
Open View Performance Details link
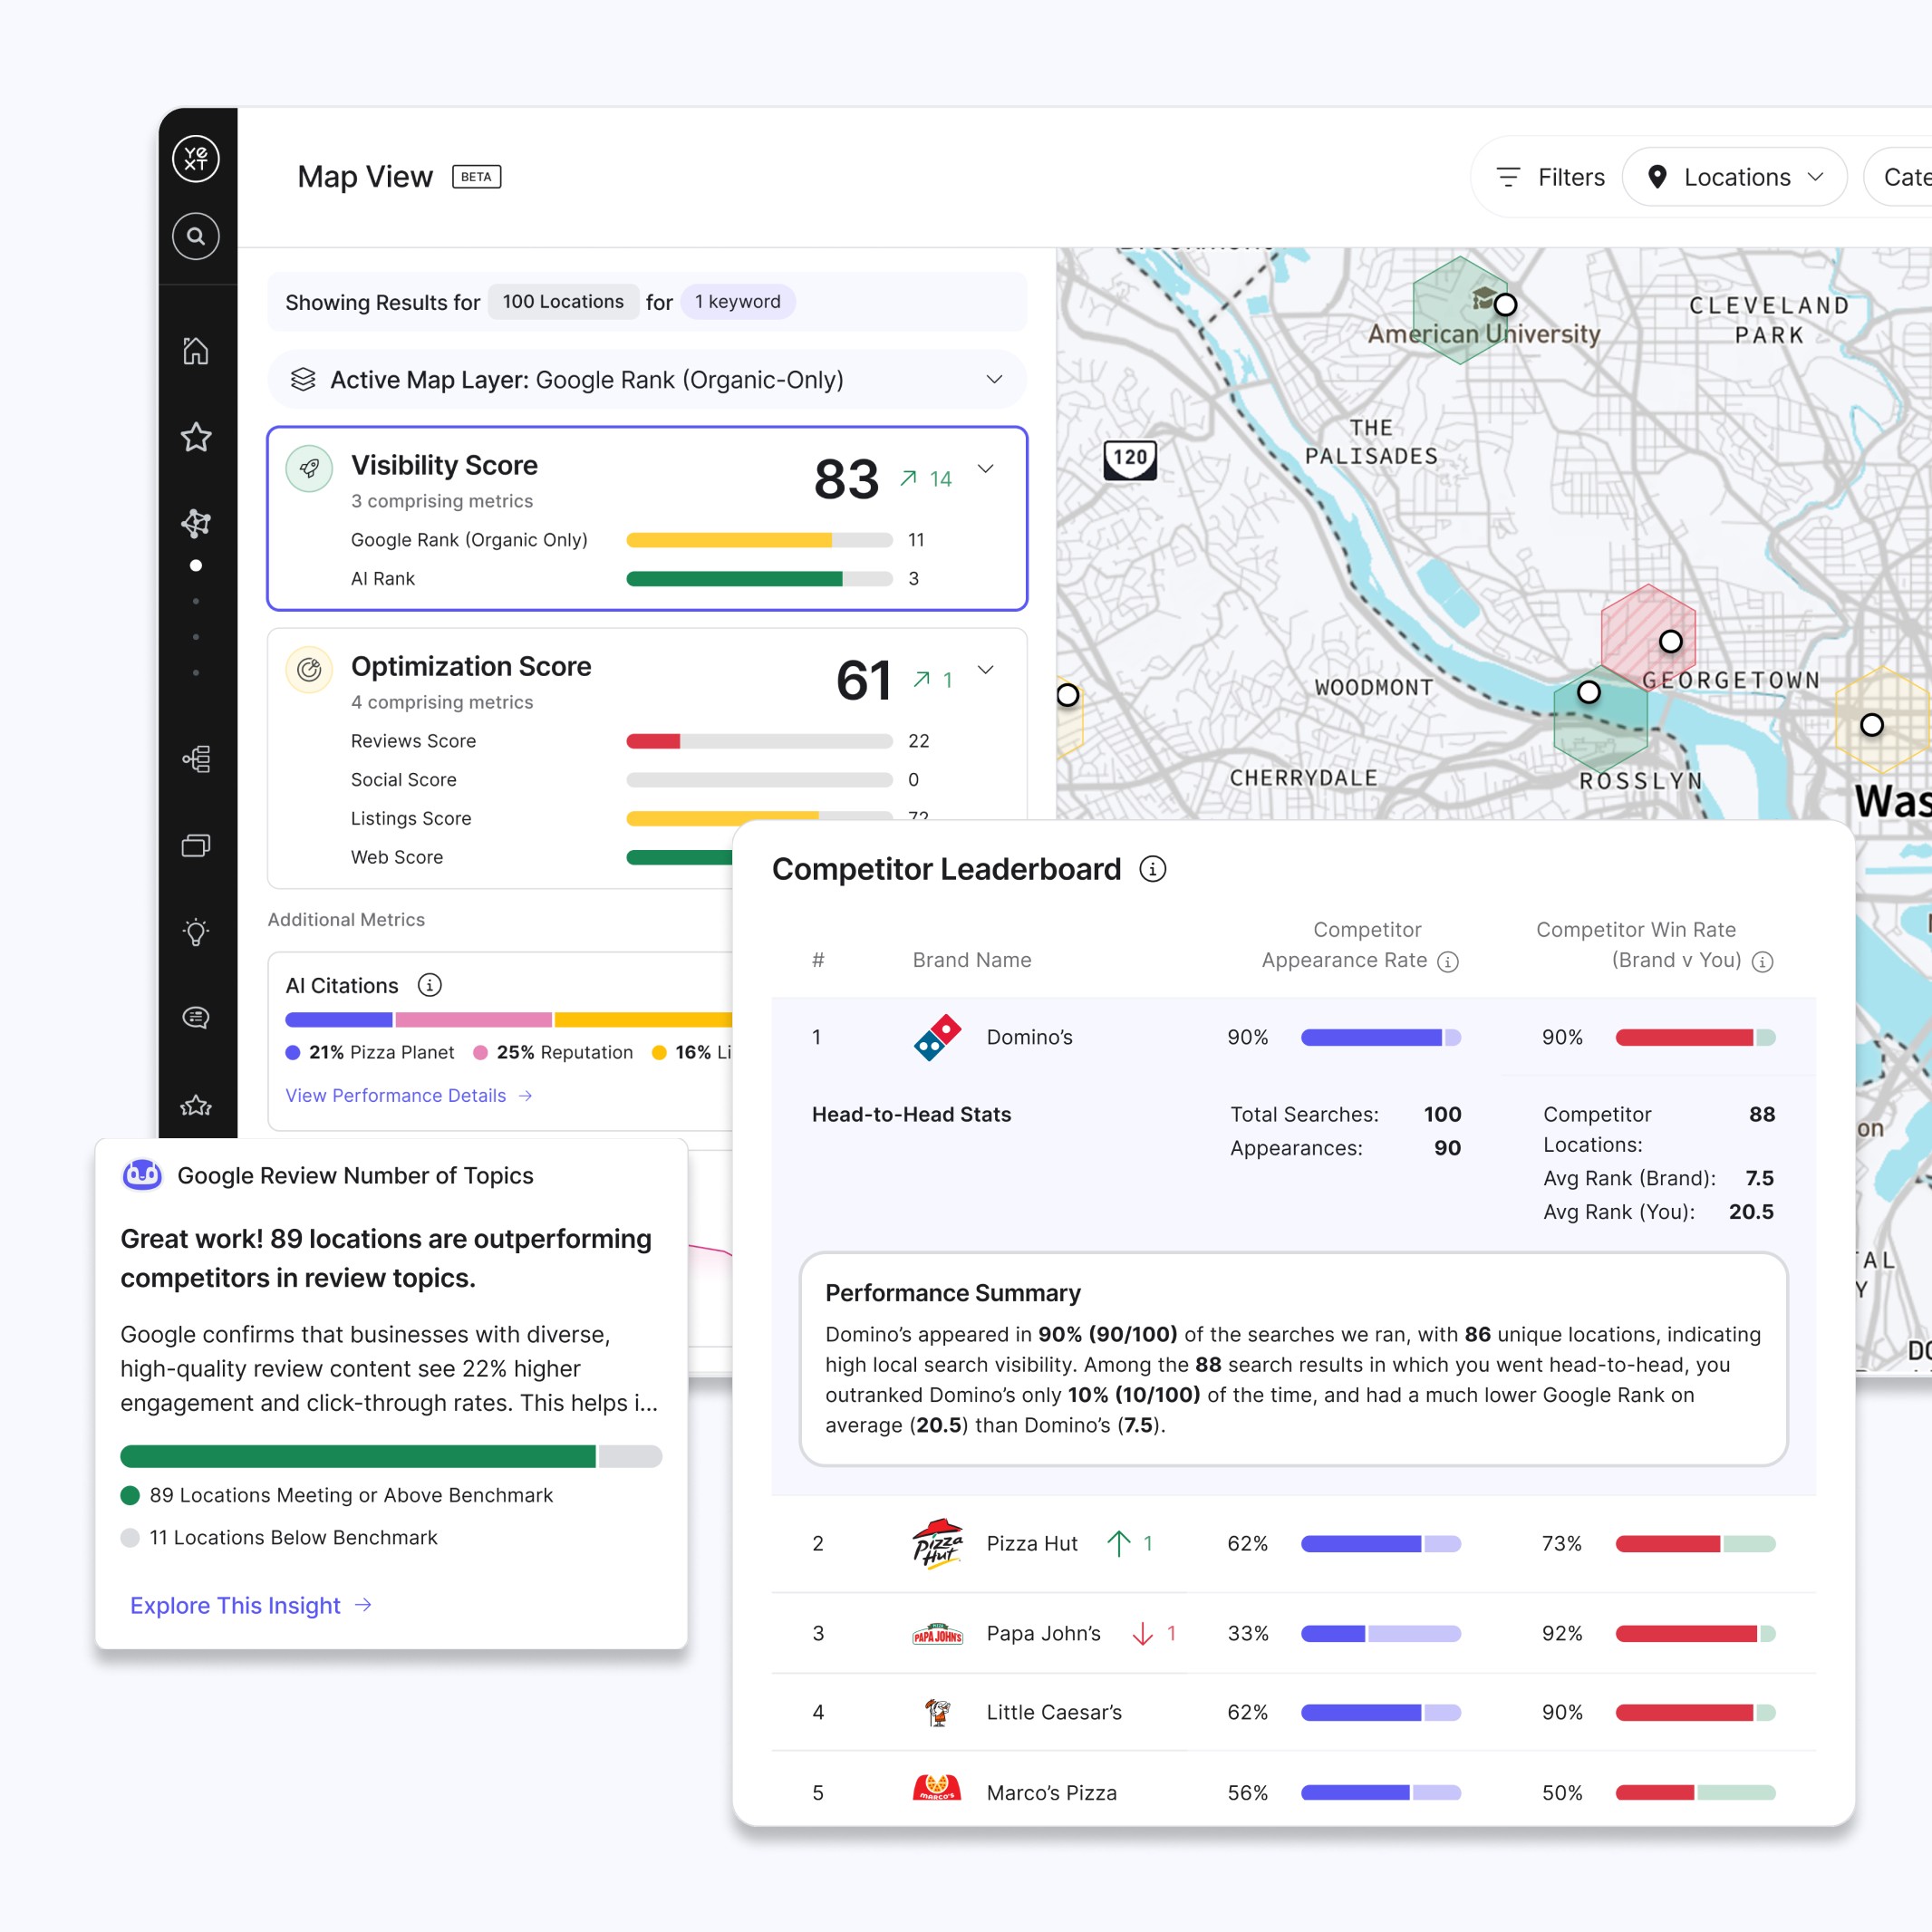[x=408, y=1095]
